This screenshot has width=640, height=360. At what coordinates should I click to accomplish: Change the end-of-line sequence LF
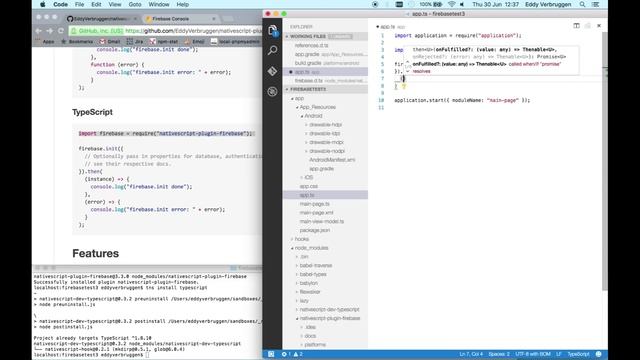click(559, 354)
